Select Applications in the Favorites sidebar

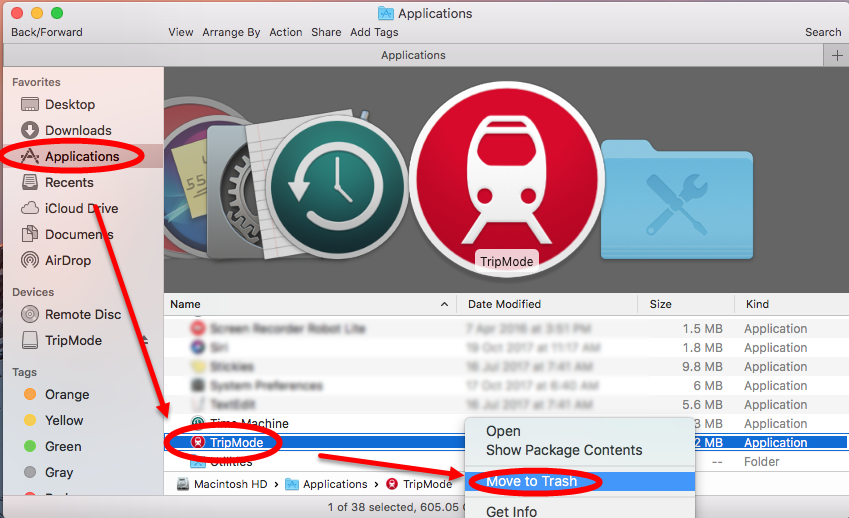pos(82,156)
